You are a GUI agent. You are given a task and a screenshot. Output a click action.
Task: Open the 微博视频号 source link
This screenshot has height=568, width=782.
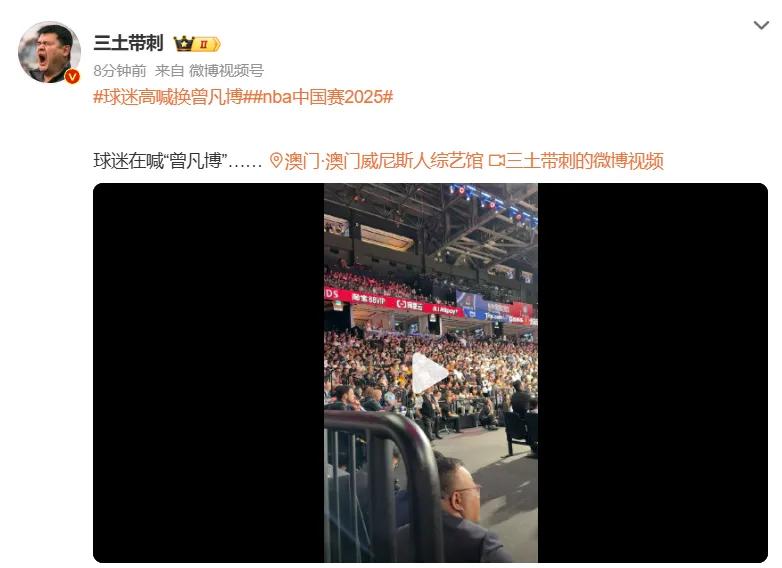[x=226, y=71]
